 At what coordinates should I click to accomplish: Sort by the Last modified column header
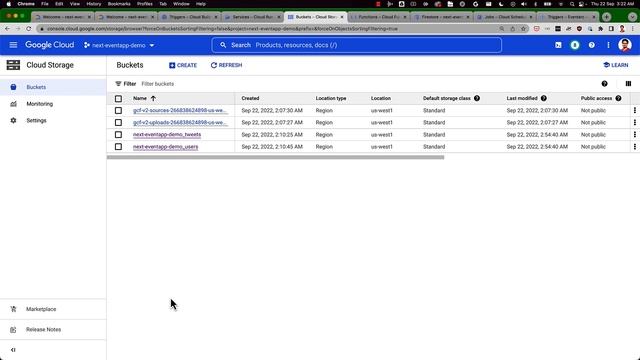tap(522, 98)
